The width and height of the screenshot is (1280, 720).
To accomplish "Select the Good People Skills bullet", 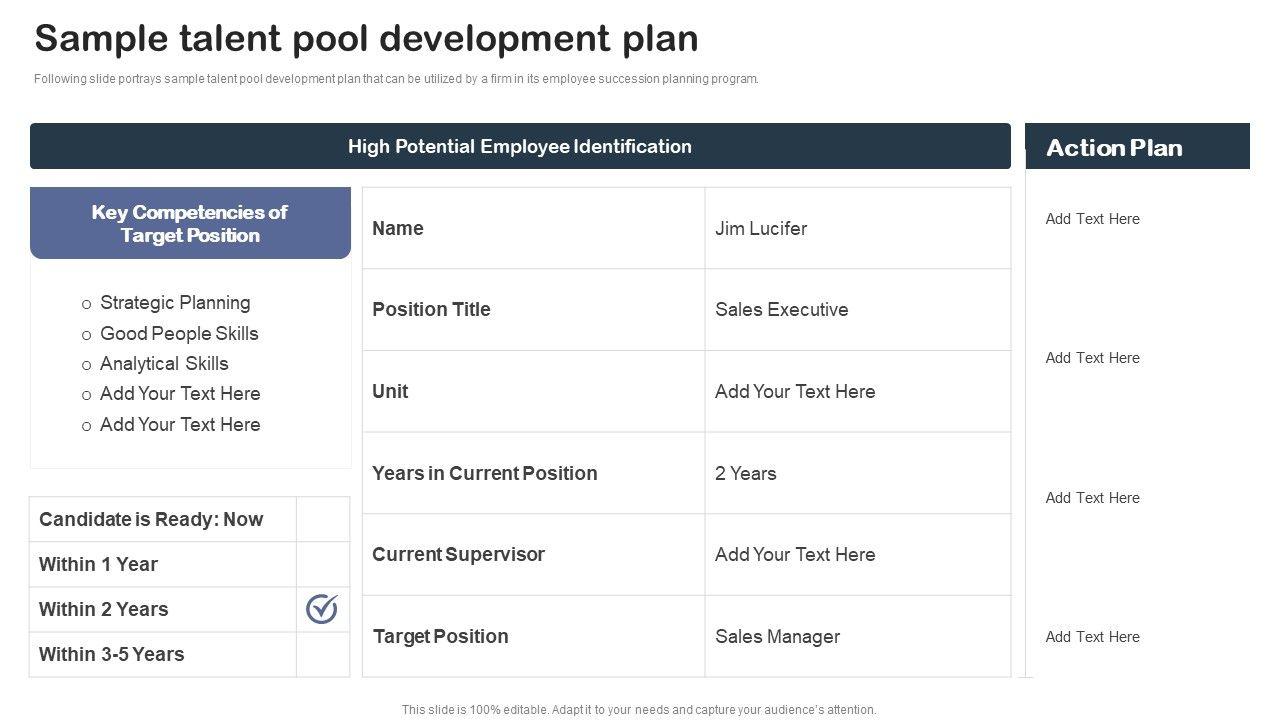I will 179,333.
